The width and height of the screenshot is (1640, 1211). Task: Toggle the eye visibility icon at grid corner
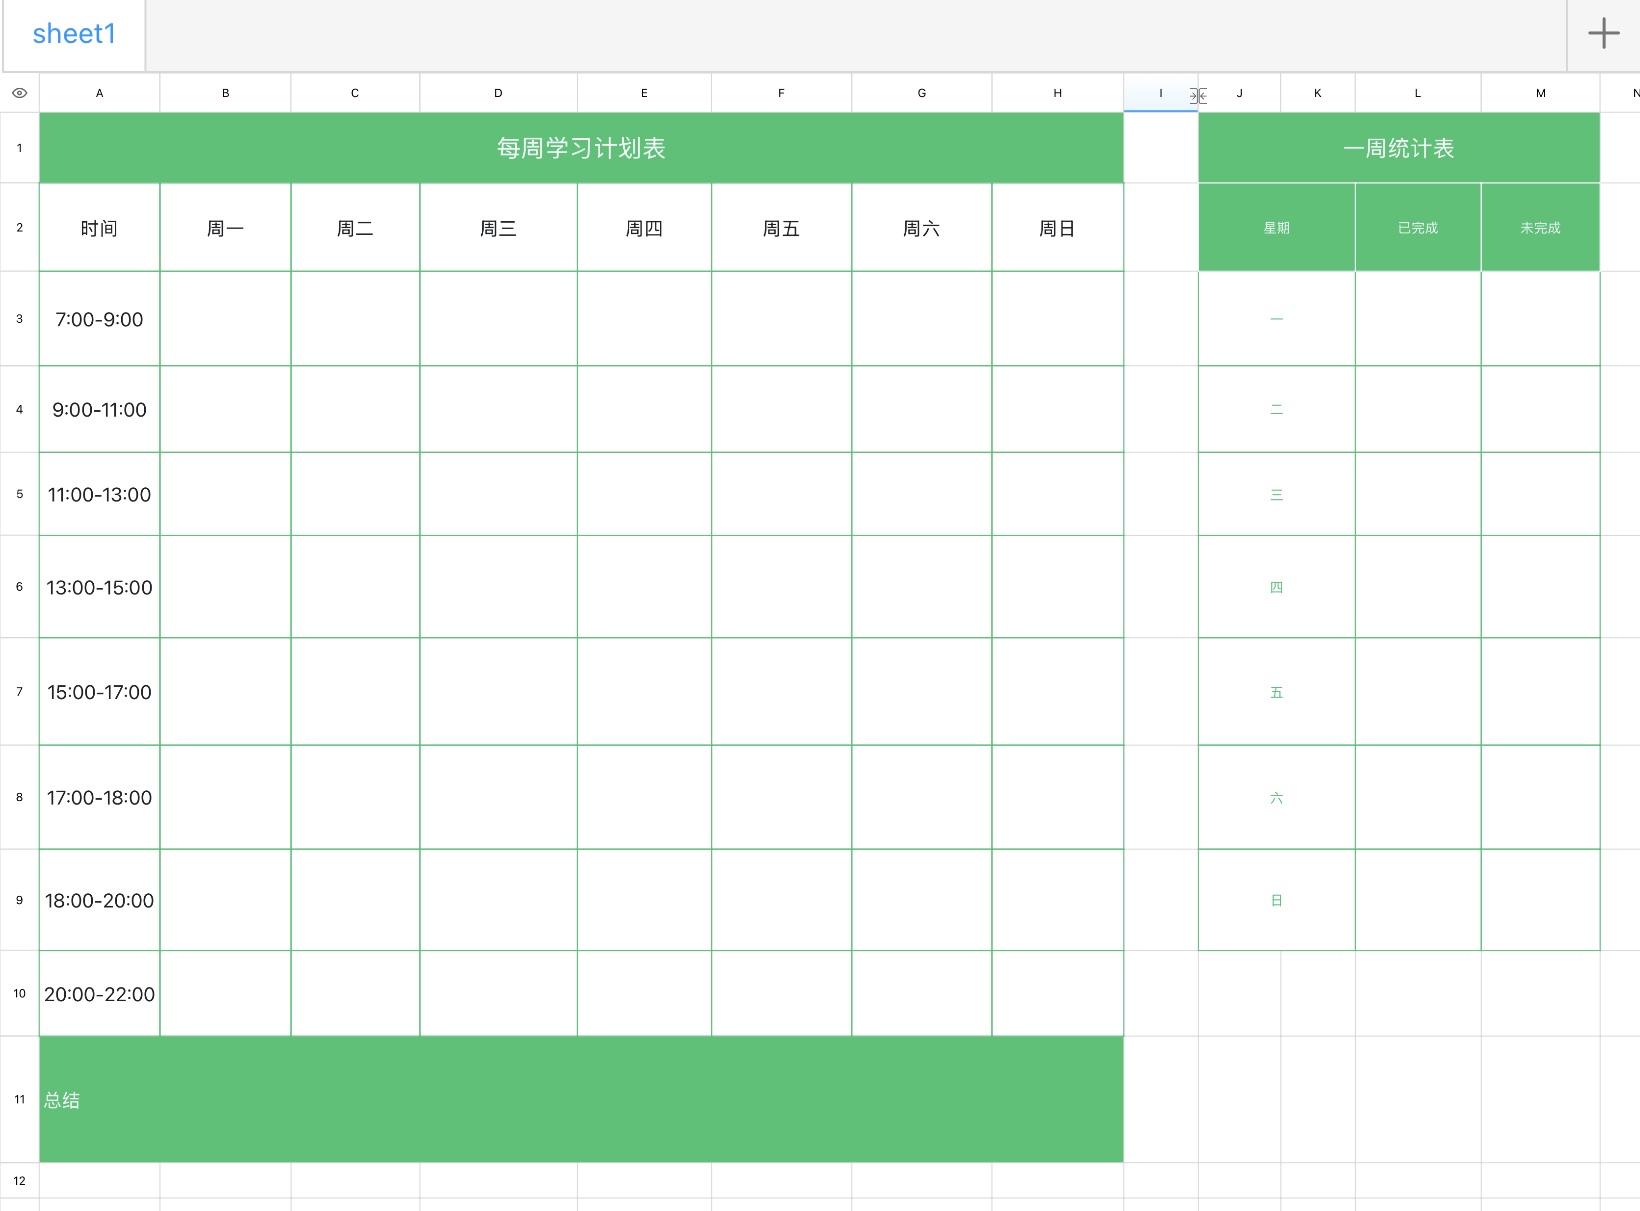coord(19,93)
